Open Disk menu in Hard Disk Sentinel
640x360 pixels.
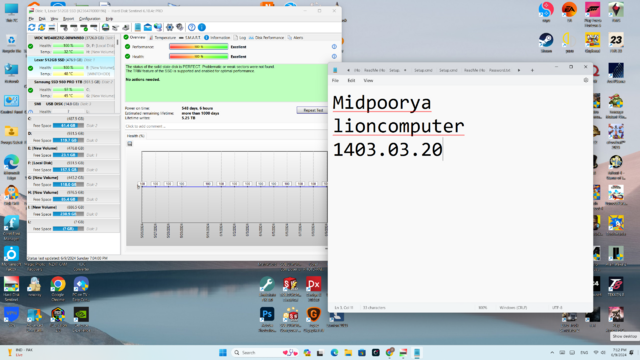(x=42, y=19)
